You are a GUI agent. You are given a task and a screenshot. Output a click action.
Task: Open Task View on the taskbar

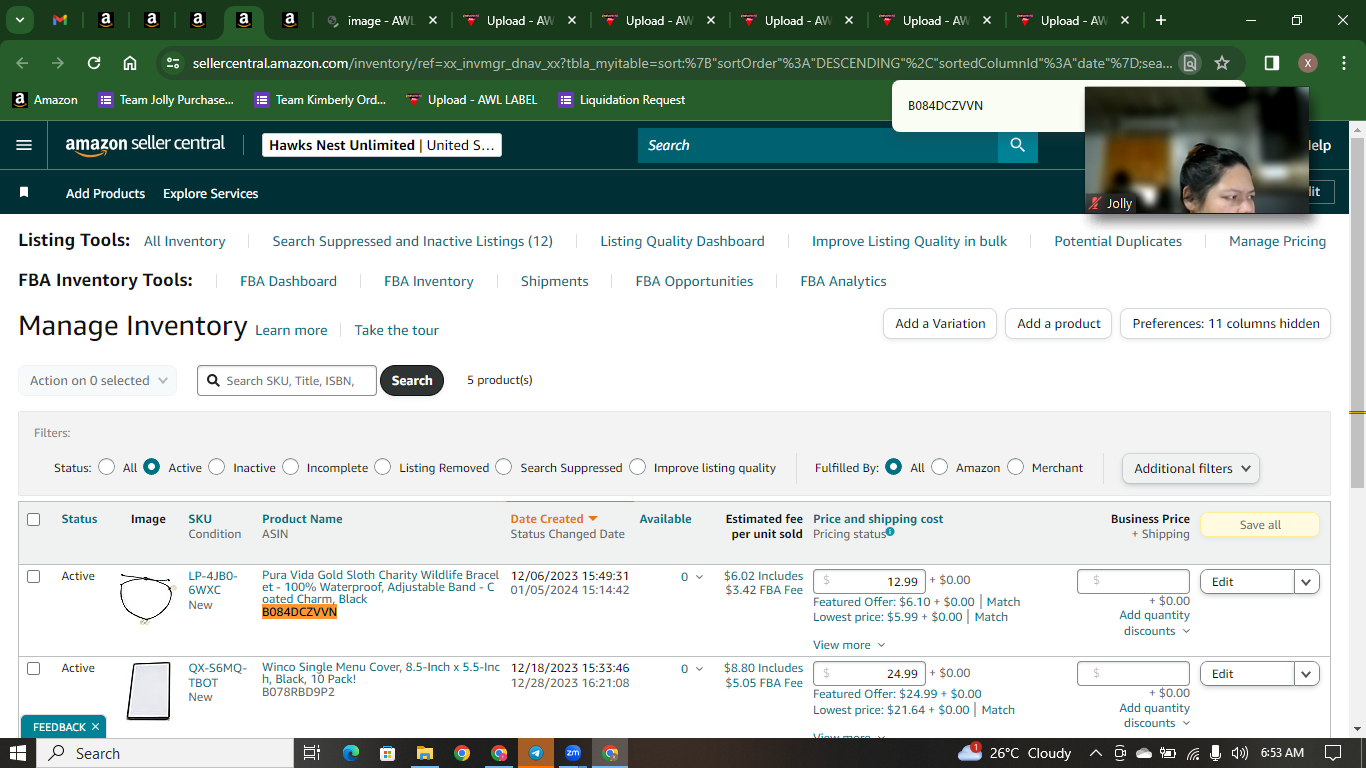coord(312,753)
